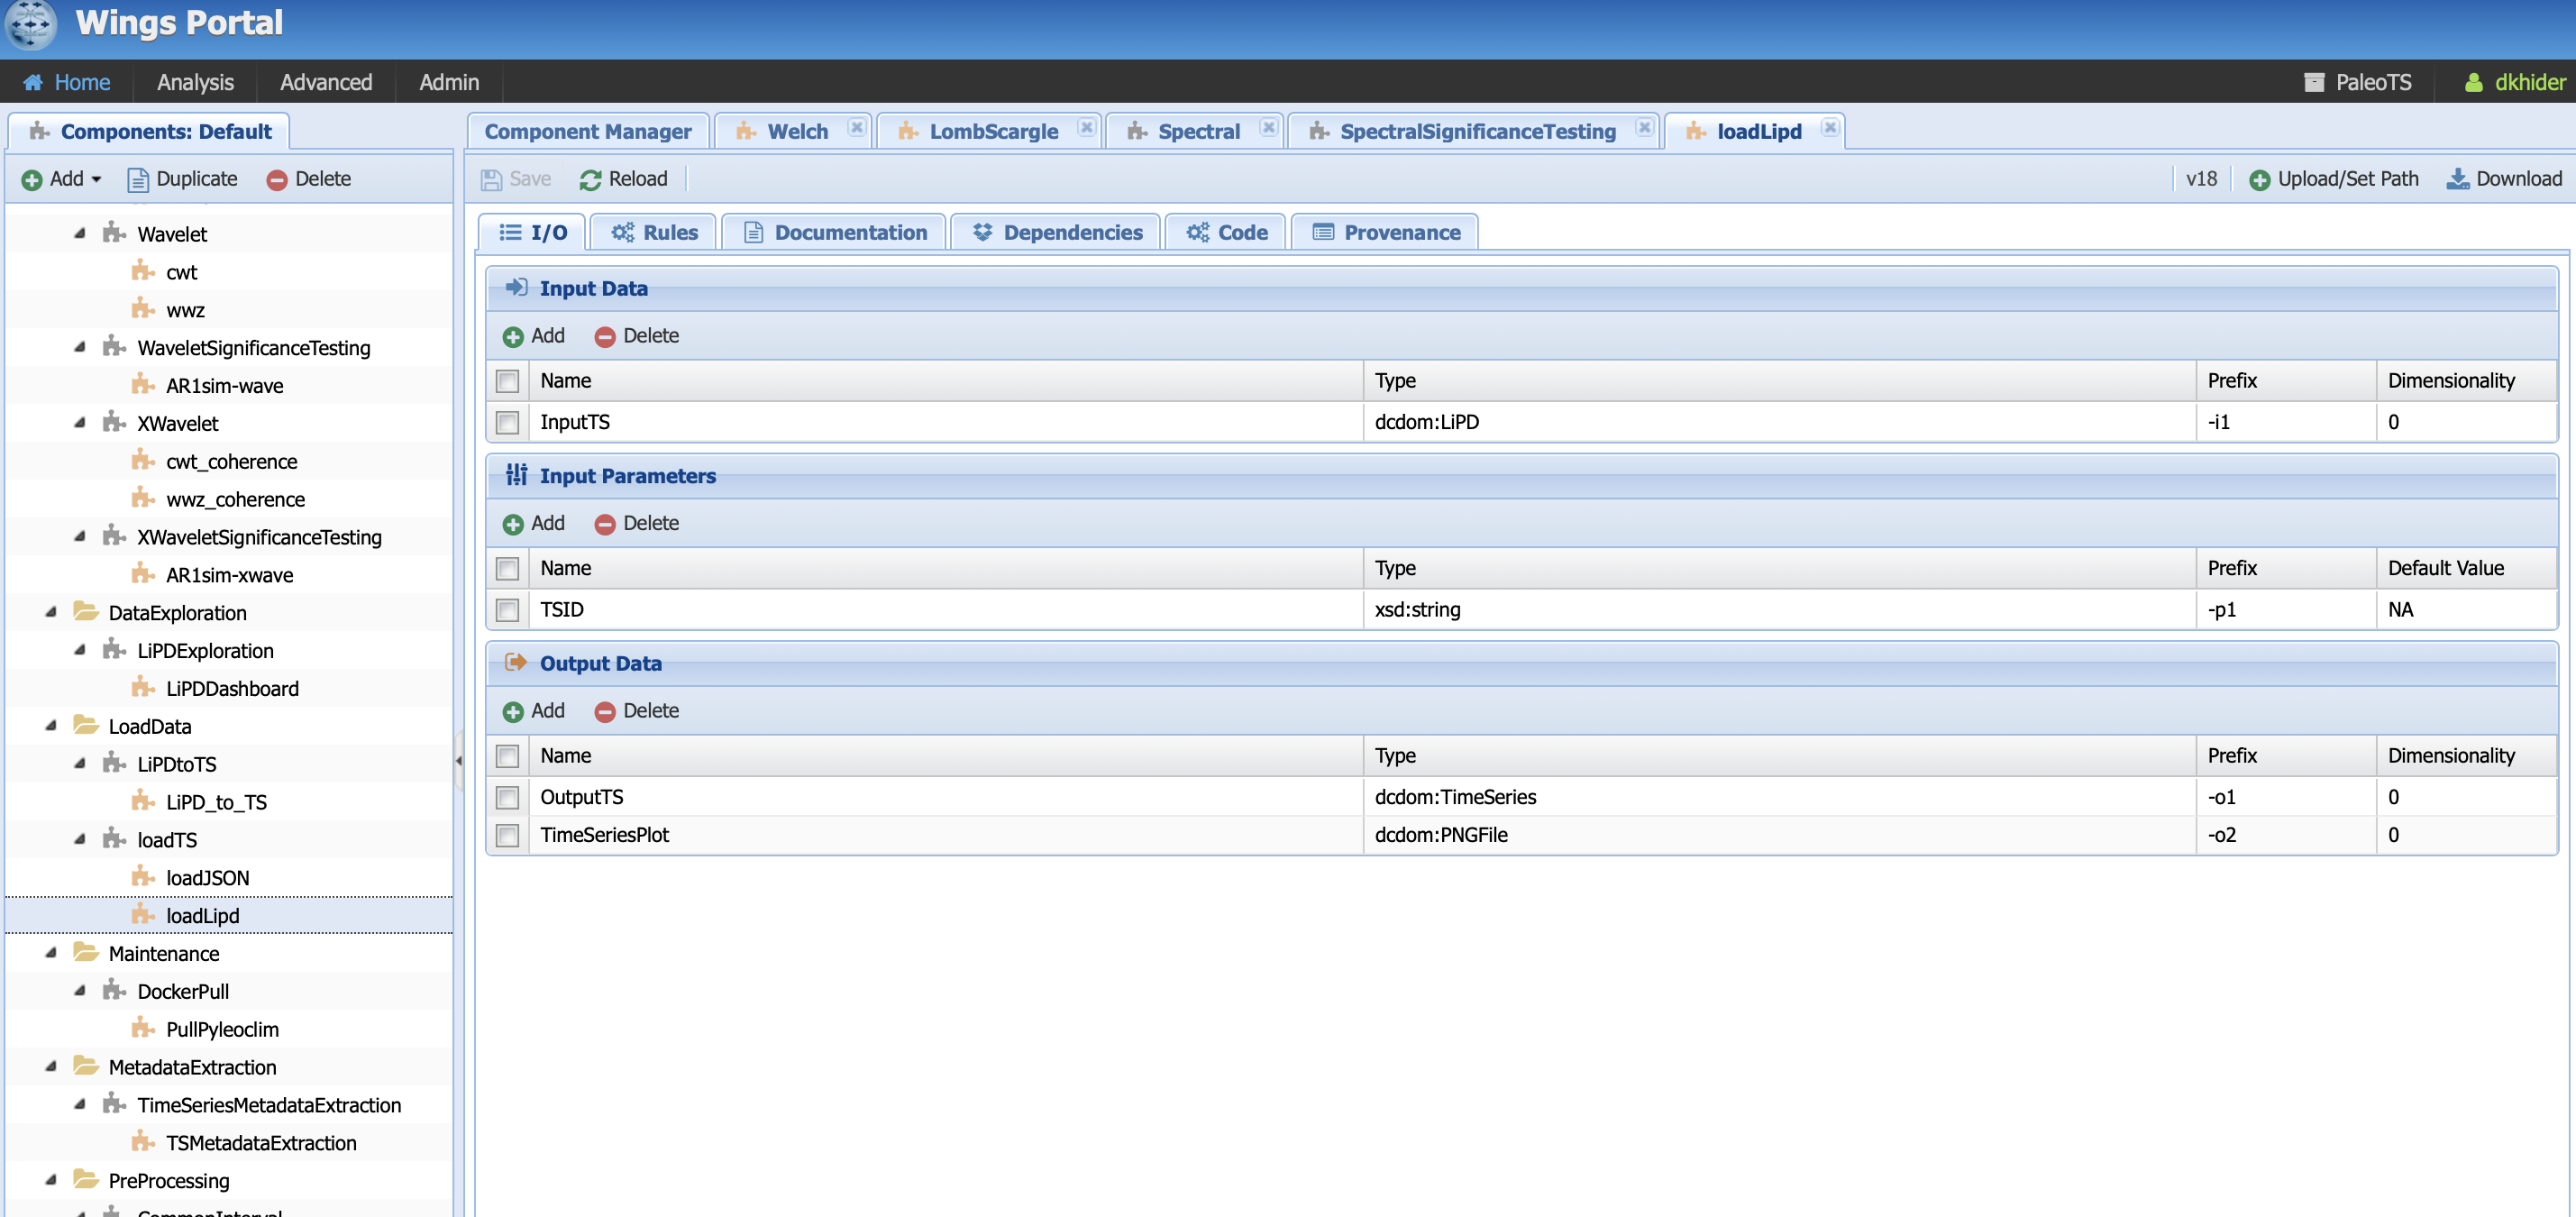Close the loadLipd tab
This screenshot has width=2576, height=1217.
1830,127
